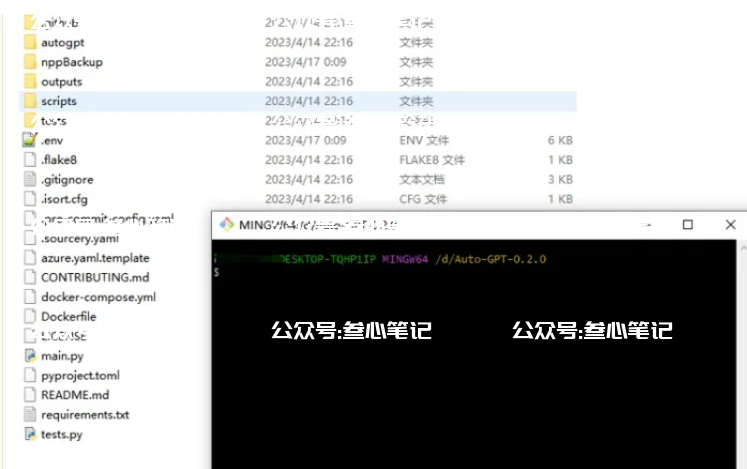Select the autogpt folder name
Image resolution: width=747 pixels, height=469 pixels.
coord(62,42)
